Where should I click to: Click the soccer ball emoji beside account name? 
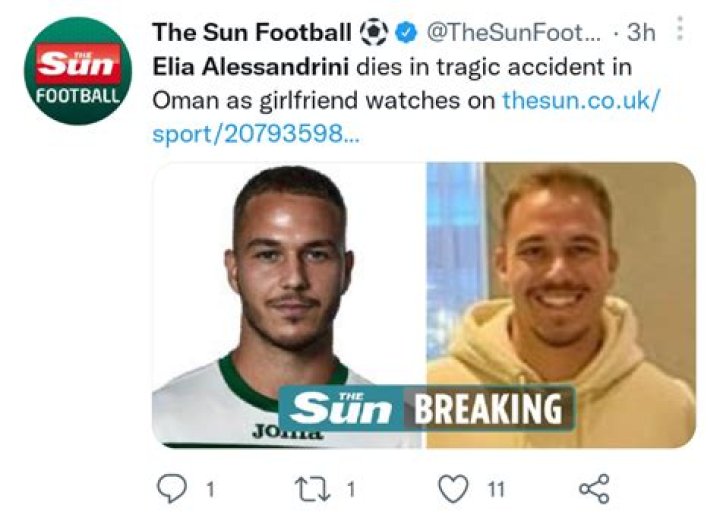[374, 32]
